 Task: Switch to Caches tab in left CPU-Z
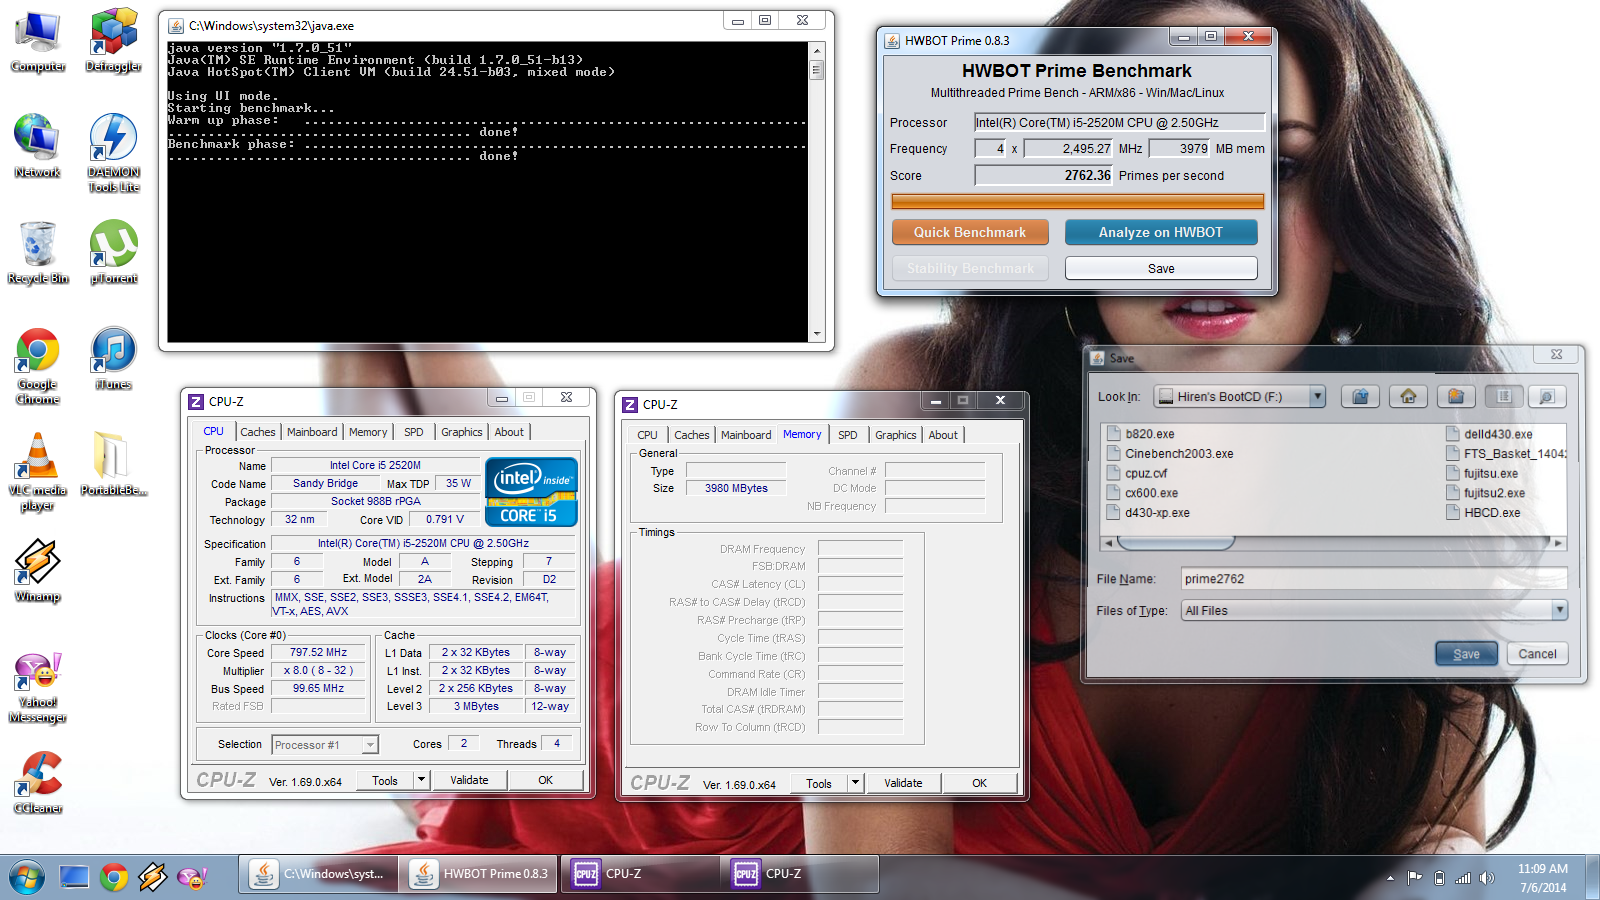pos(257,432)
